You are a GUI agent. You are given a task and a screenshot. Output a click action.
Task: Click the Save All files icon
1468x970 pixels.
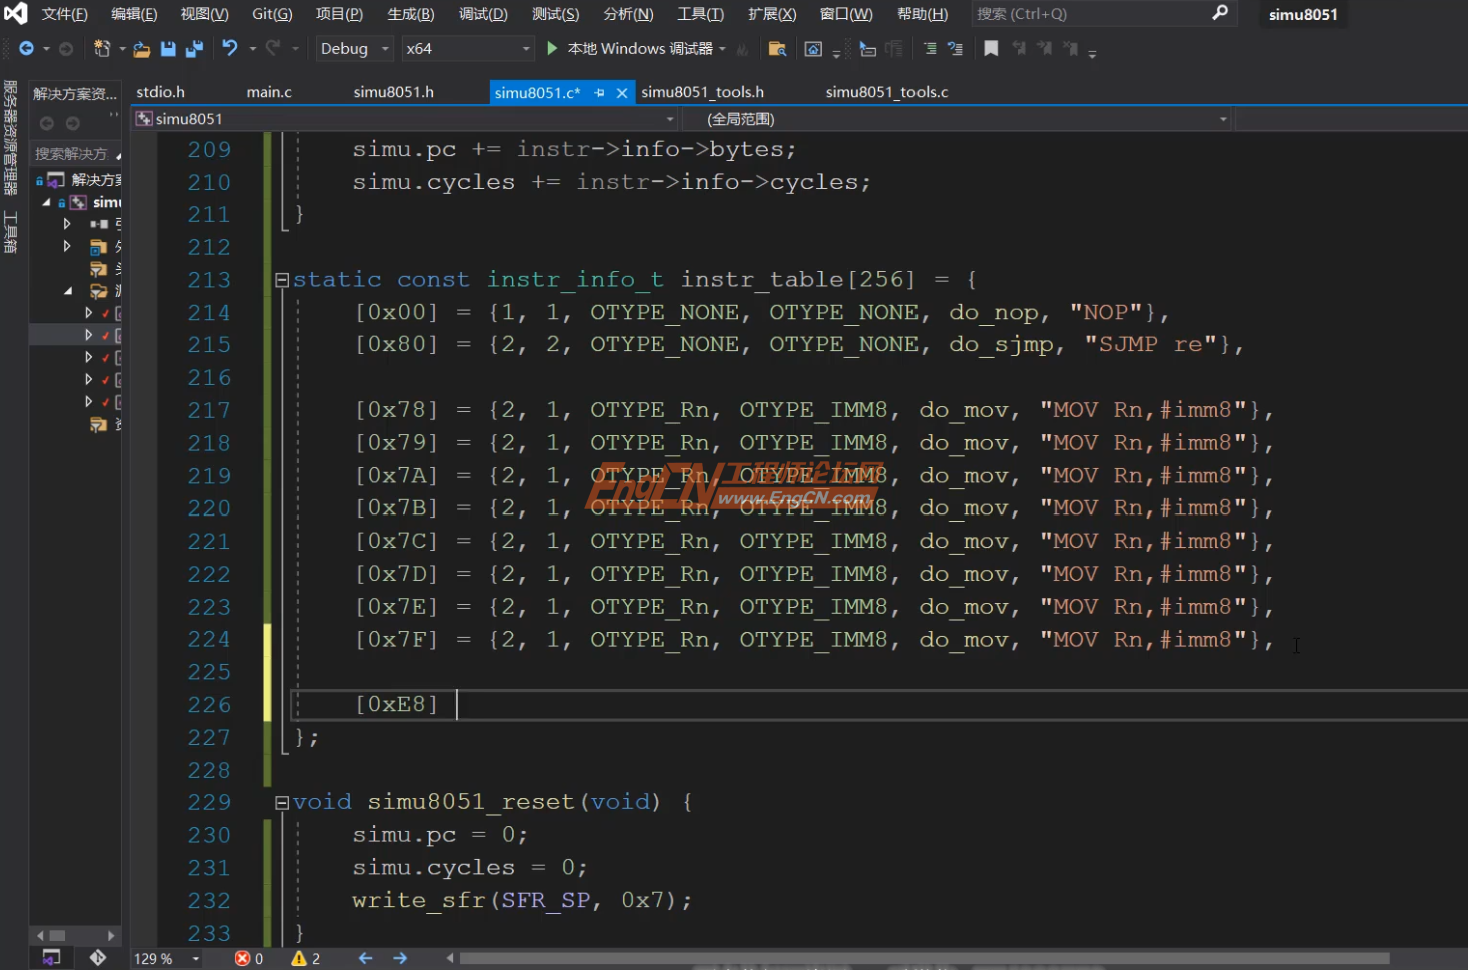coord(193,48)
